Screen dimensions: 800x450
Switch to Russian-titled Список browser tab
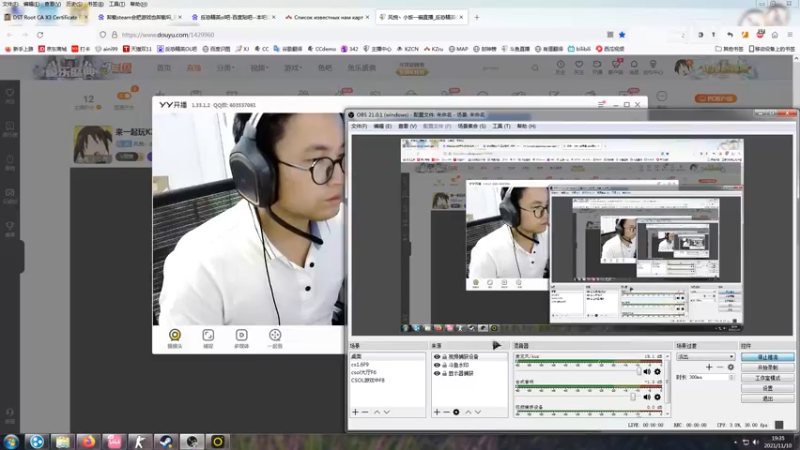[x=329, y=17]
